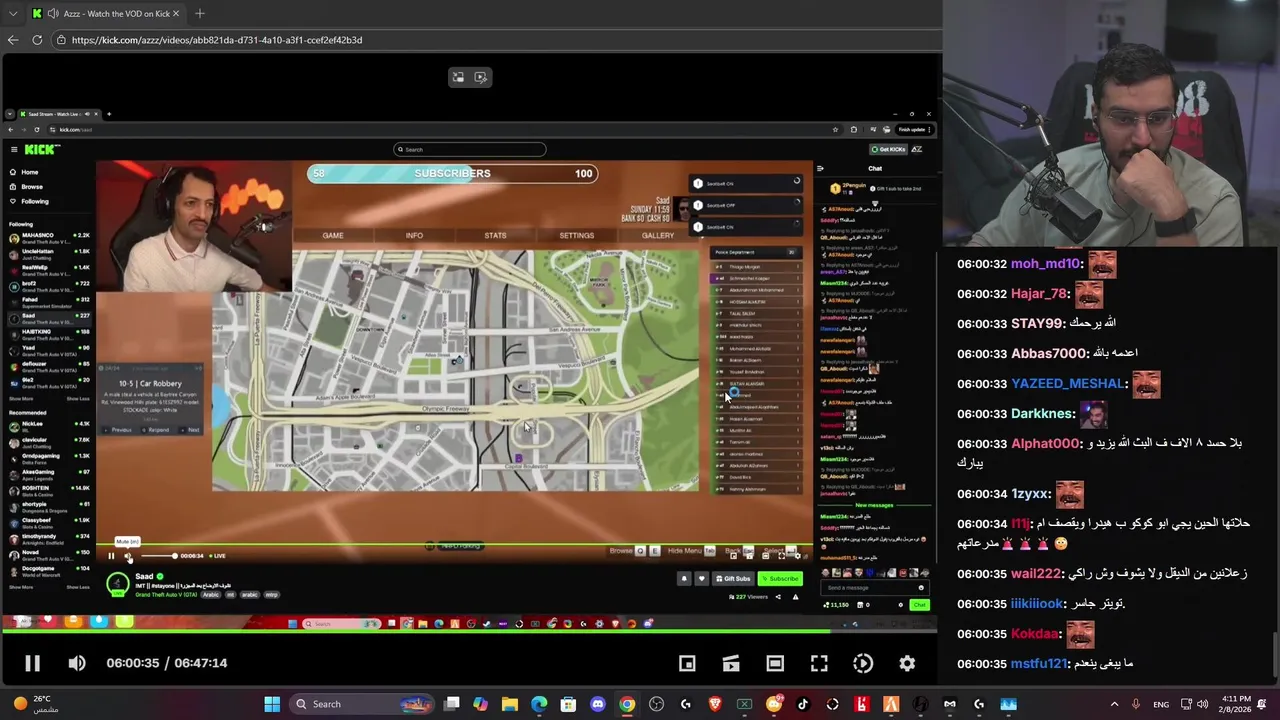Click 'Gift Subs' in the recorded stream
This screenshot has width=1280, height=720.
click(x=734, y=578)
